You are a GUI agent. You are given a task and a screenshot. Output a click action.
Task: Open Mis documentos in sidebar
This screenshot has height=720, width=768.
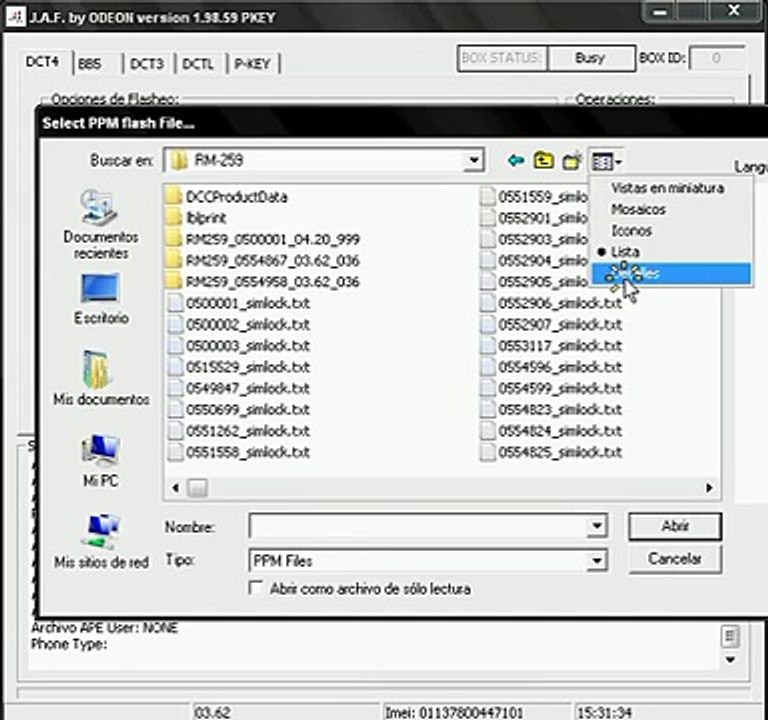(x=101, y=378)
